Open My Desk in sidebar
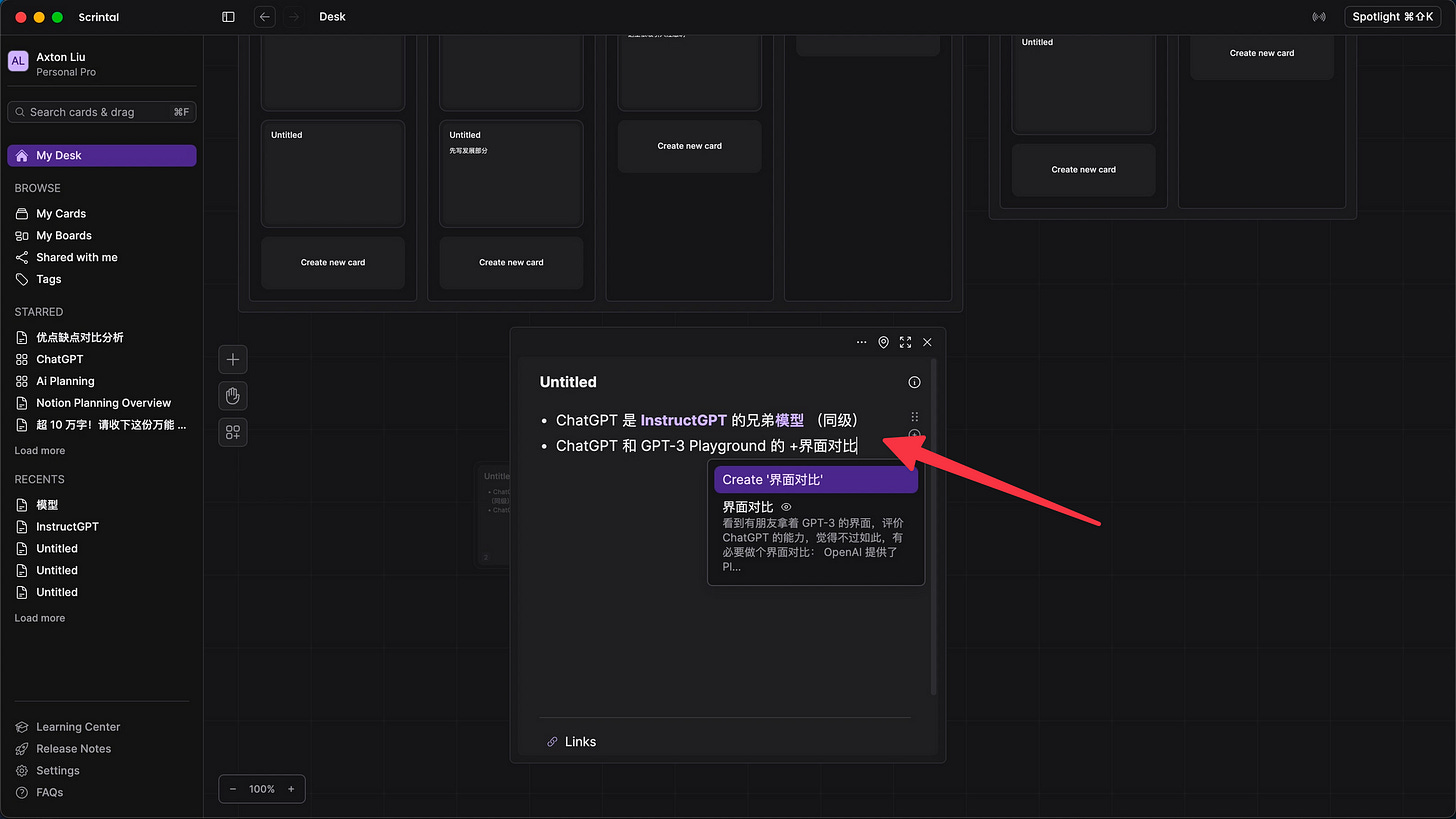Screen dimensions: 1456x819 click(102, 156)
